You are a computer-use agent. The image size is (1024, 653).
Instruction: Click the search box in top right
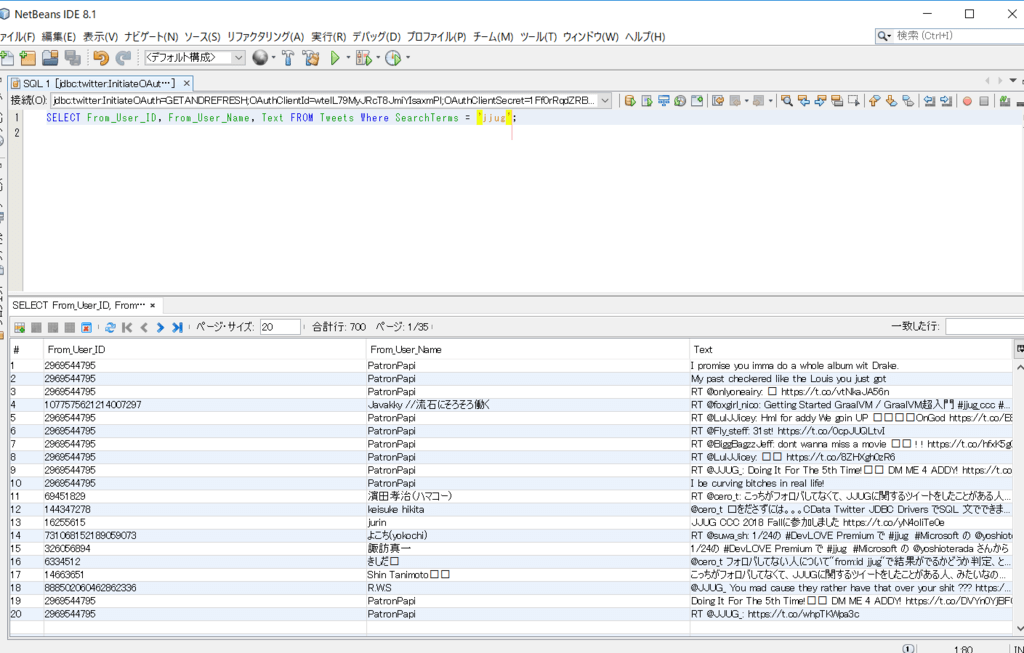click(x=955, y=35)
